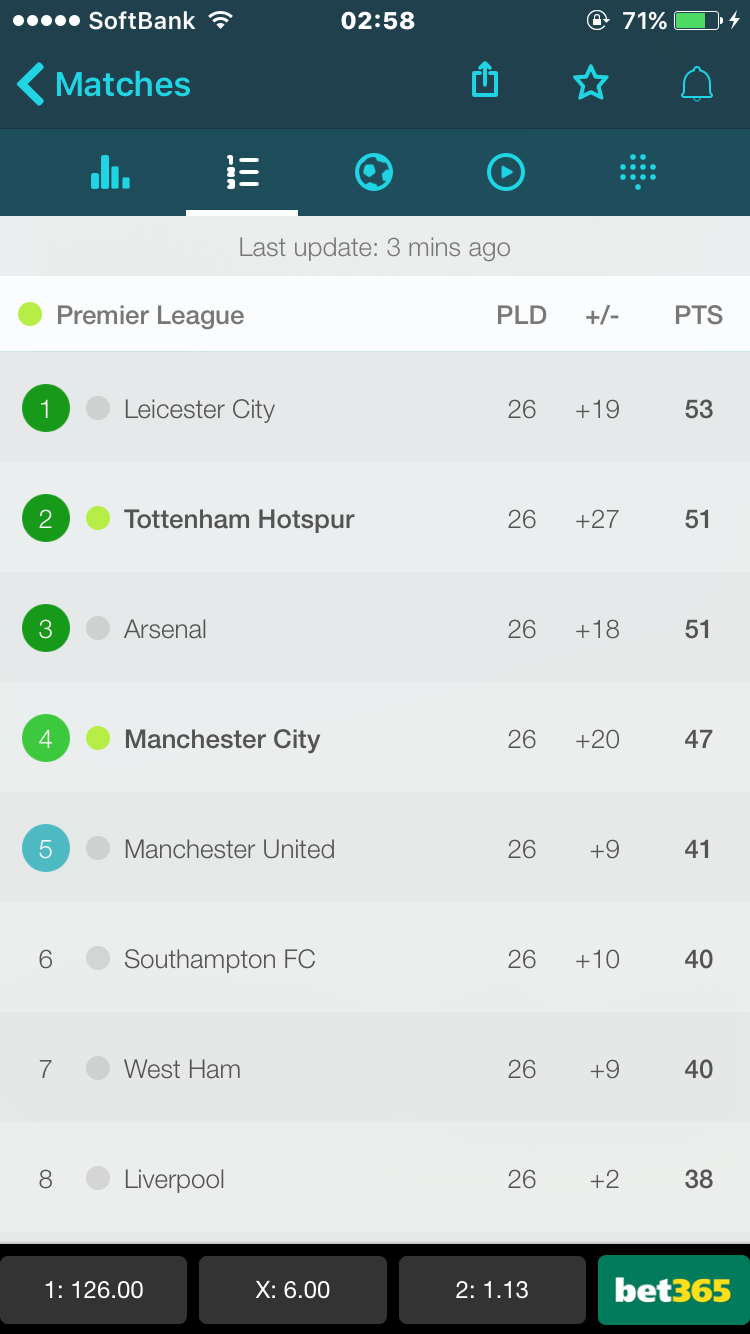Screen dimensions: 750x1334
Task: Tap the notification bell icon
Action: point(697,84)
